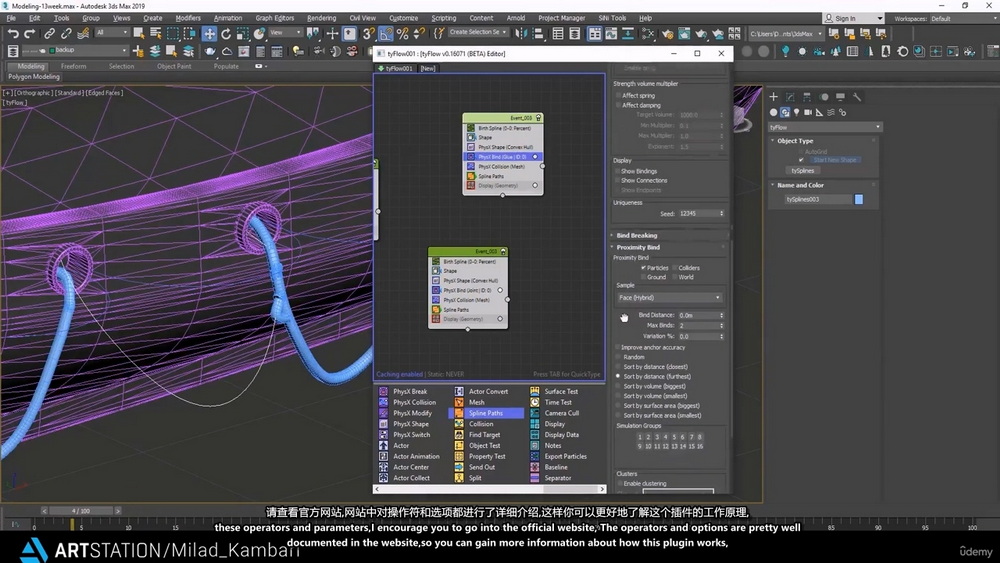Open the Face (Hybrid) sample dropdown
The image size is (1000, 563).
(669, 298)
